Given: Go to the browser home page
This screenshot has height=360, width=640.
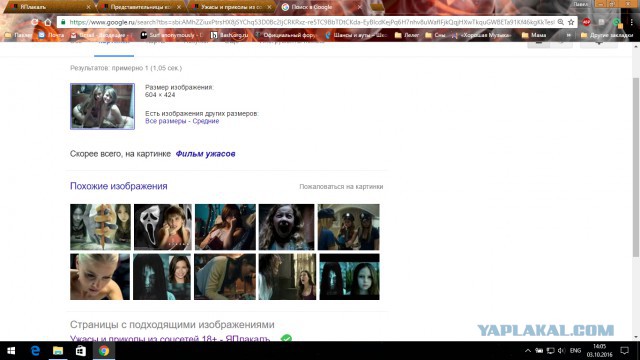Looking at the screenshot, I should point(48,22).
